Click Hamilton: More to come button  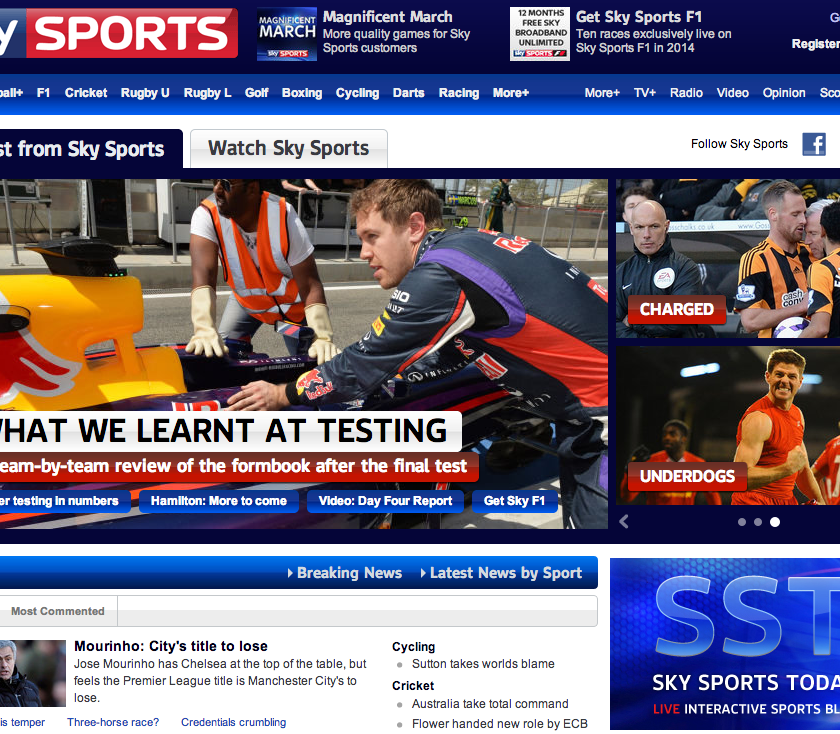click(219, 501)
